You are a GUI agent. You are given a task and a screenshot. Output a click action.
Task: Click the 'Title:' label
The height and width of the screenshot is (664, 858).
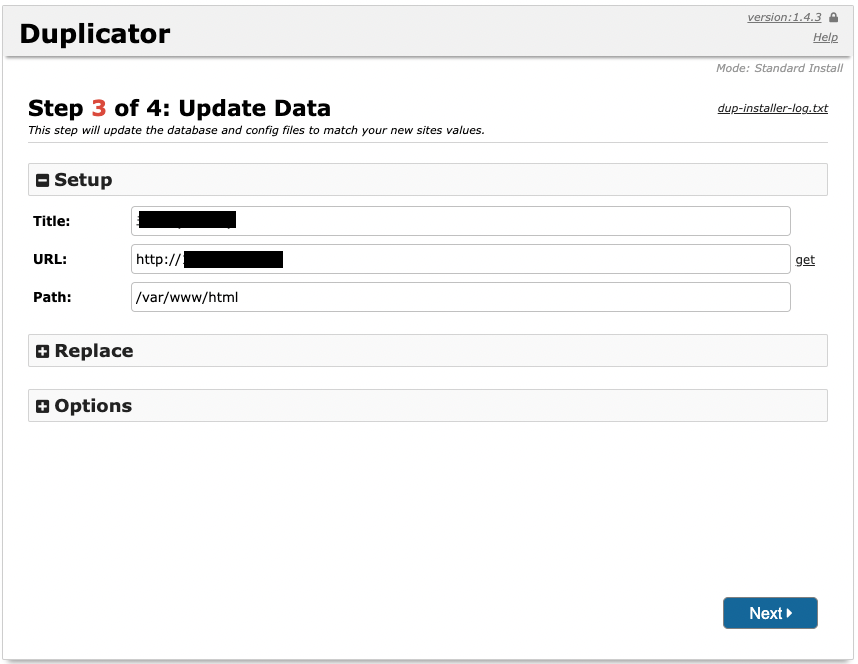coord(51,221)
